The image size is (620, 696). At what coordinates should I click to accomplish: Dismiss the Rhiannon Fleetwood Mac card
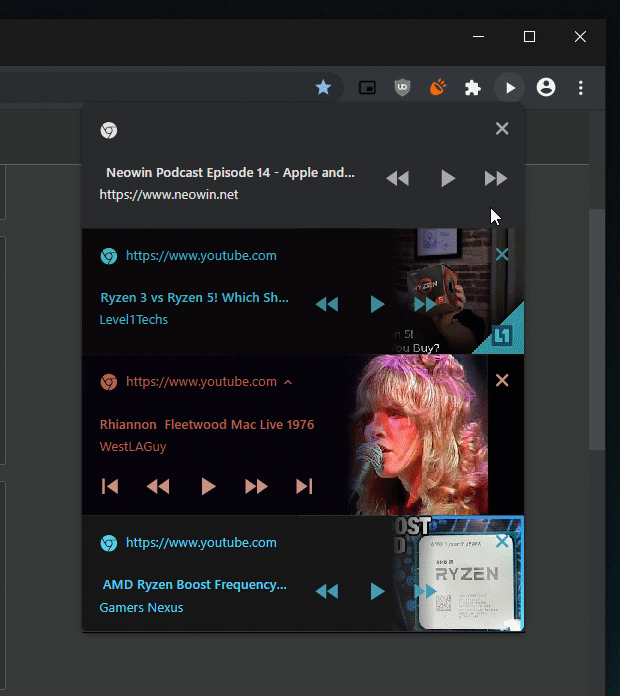click(x=502, y=380)
